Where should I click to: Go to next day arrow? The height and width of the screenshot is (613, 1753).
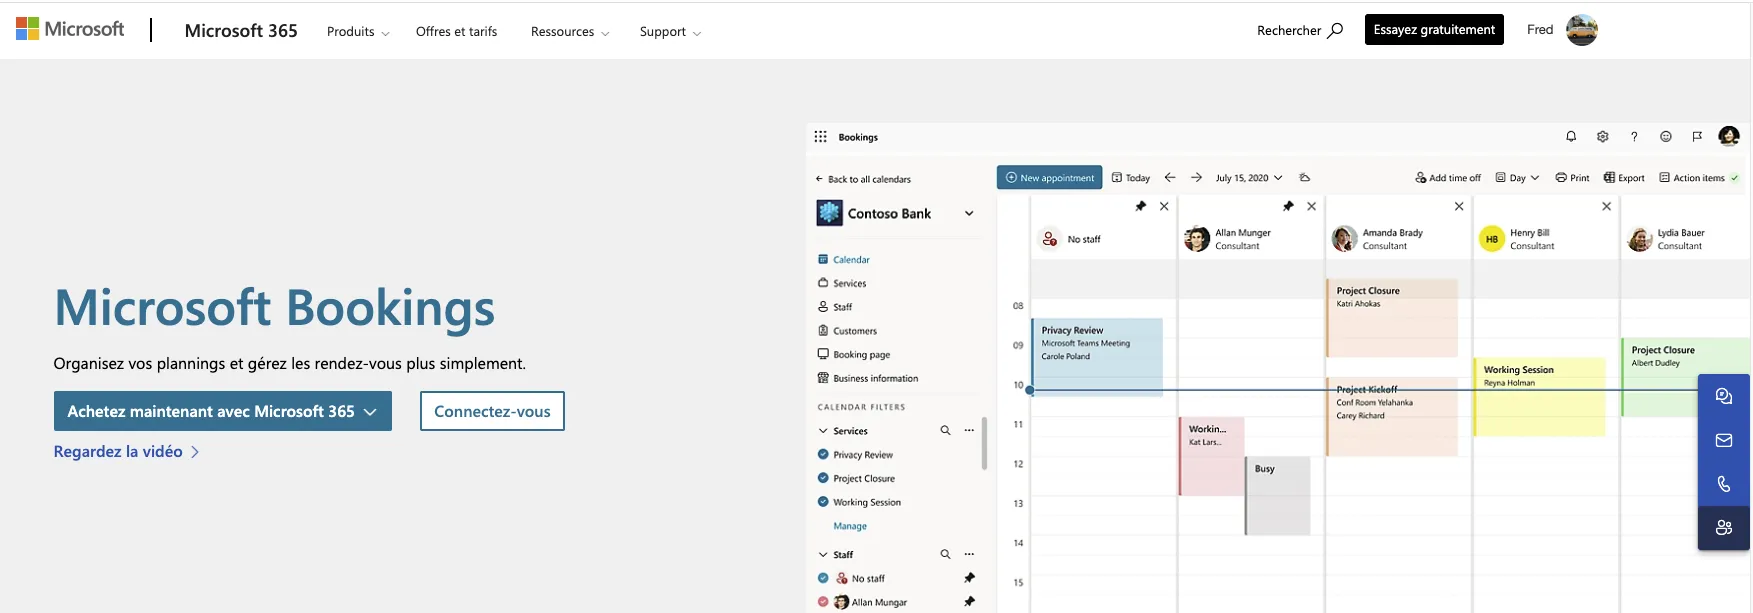(1196, 177)
